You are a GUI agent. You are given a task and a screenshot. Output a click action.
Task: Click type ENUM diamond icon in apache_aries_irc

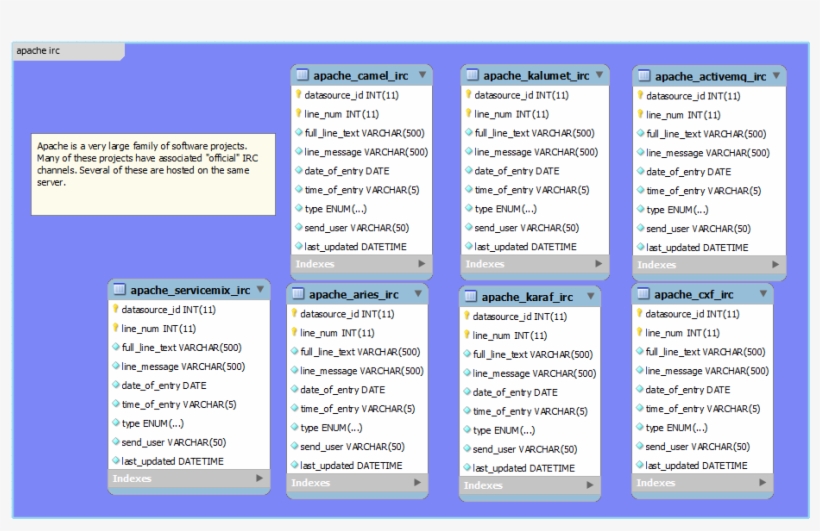(295, 427)
